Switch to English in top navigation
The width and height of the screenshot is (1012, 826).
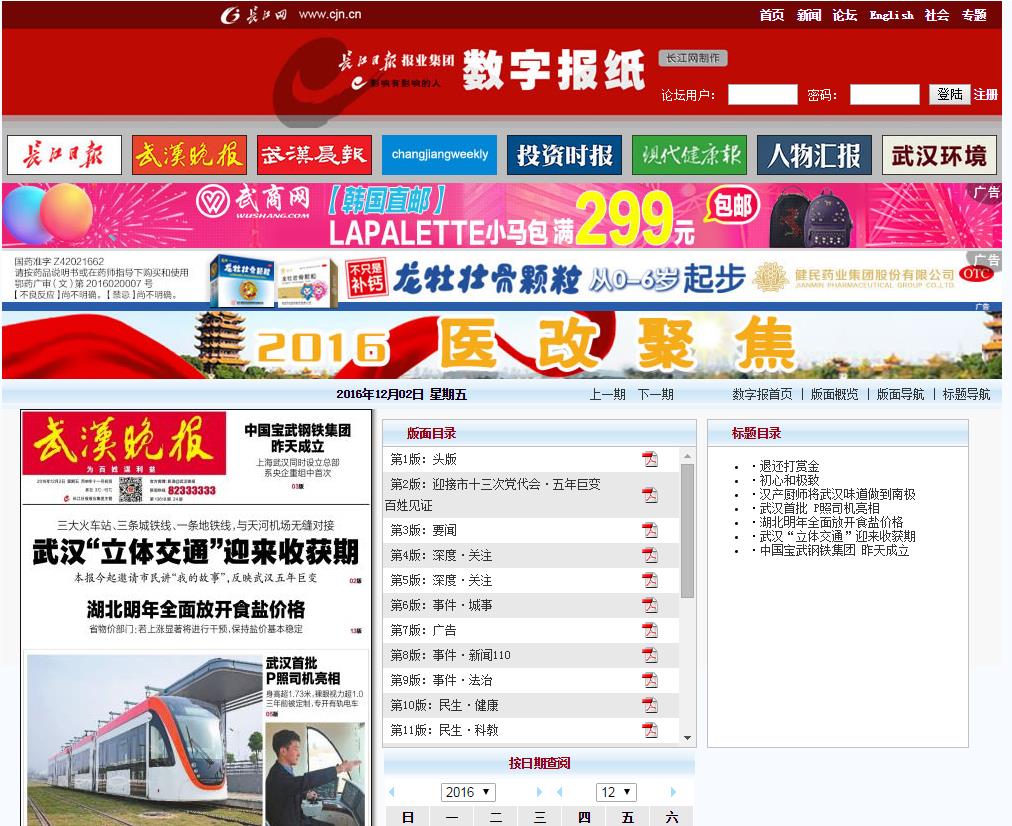tap(891, 15)
